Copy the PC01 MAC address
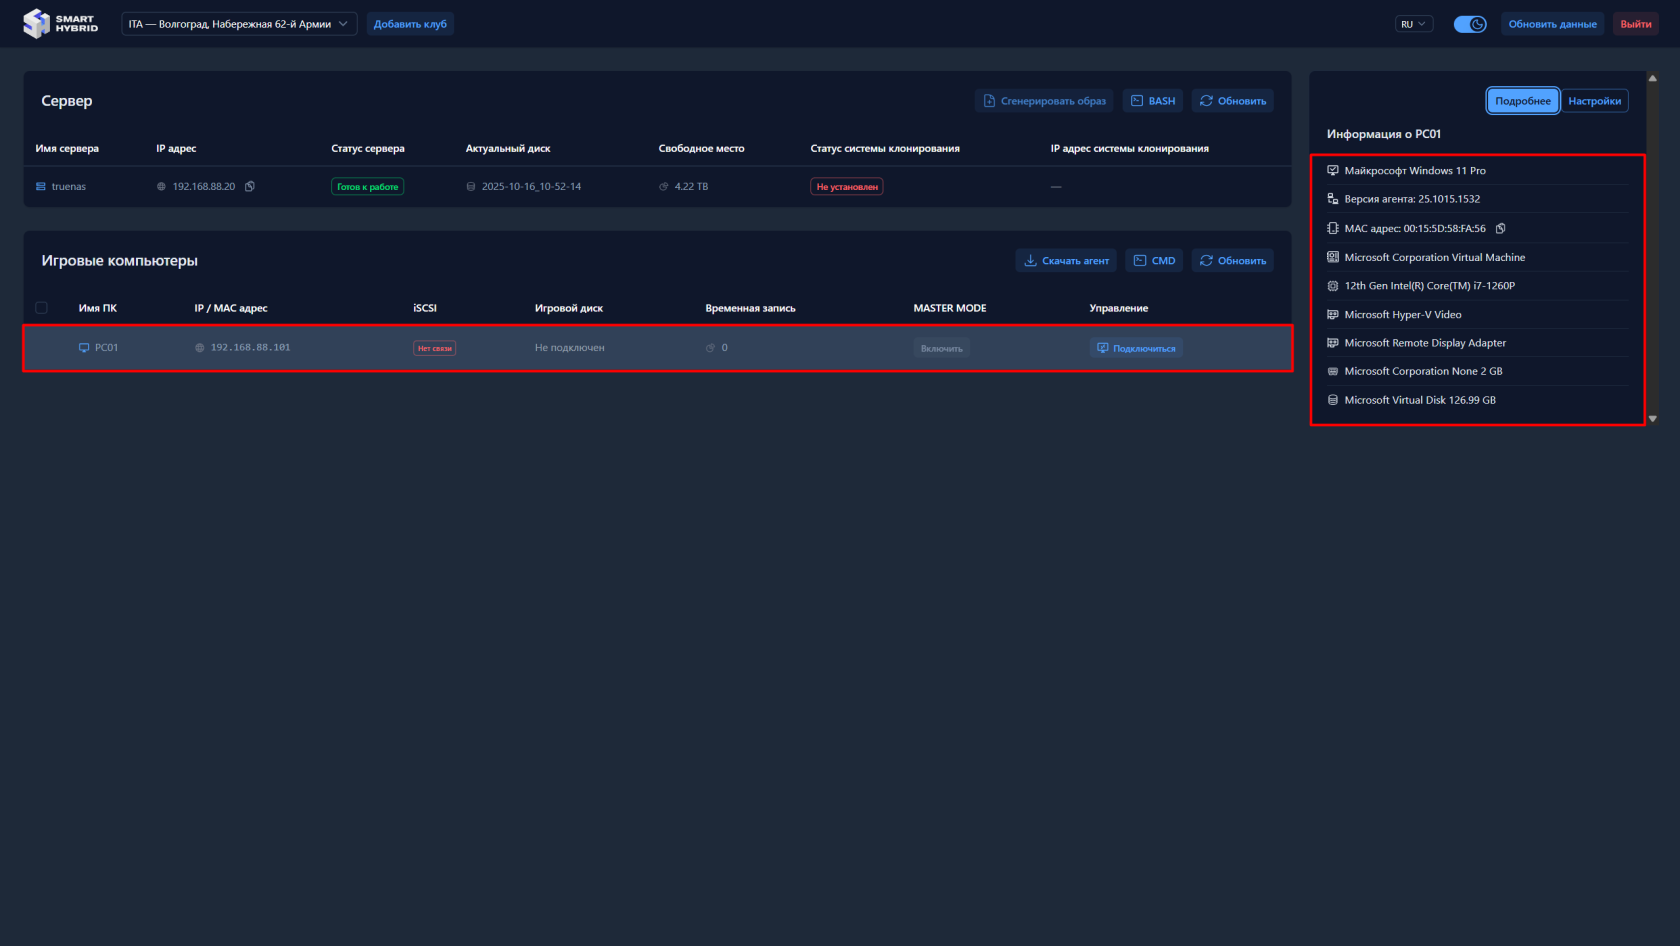 (1500, 229)
